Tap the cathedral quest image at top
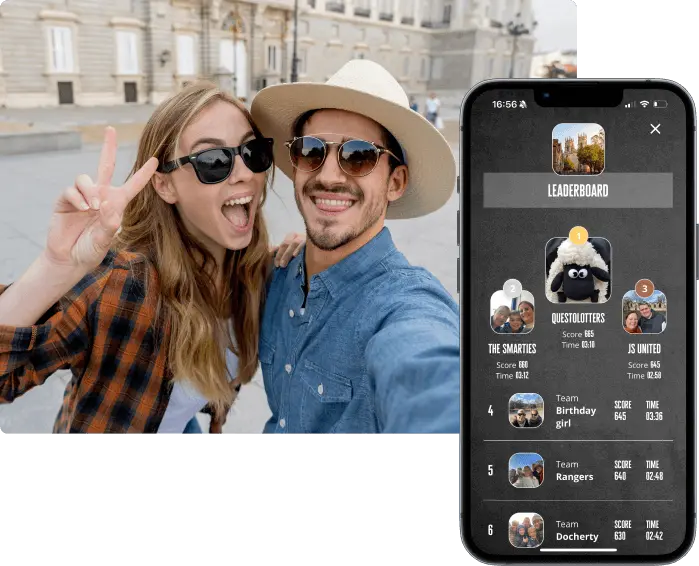The image size is (699, 566). (578, 149)
